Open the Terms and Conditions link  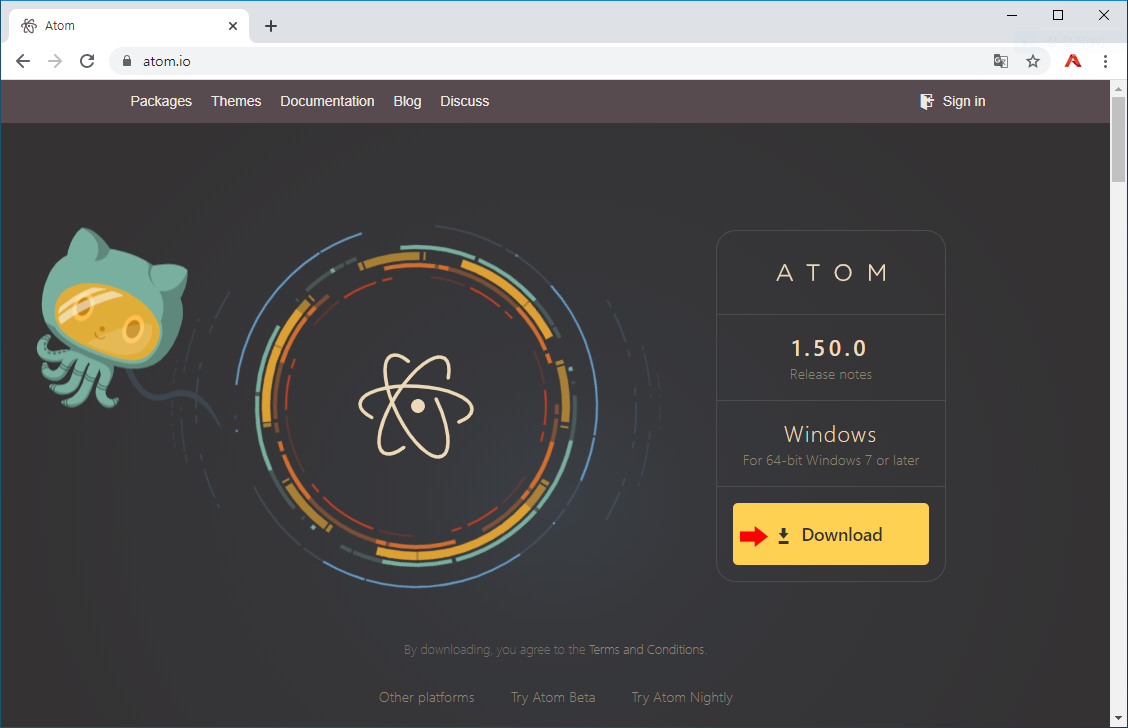click(x=647, y=650)
